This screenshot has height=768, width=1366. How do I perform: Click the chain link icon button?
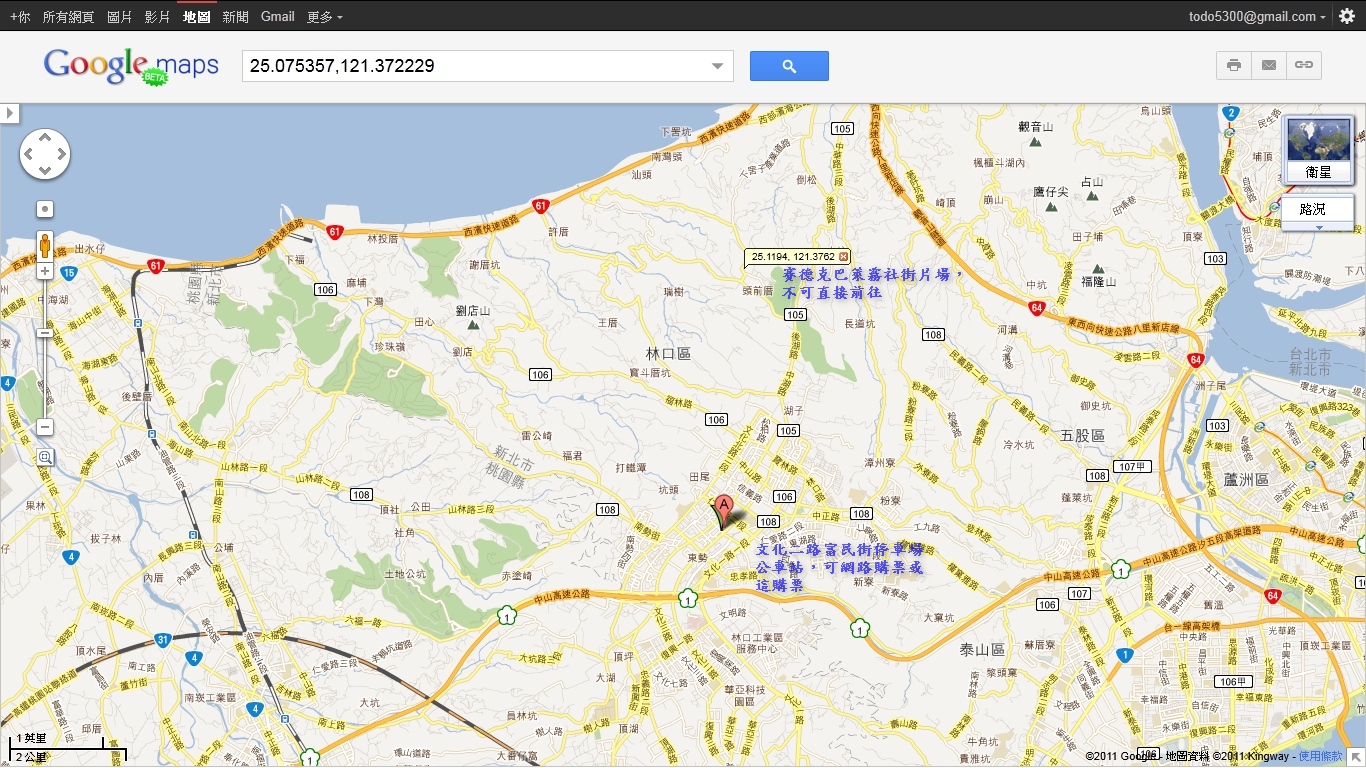pos(1304,65)
